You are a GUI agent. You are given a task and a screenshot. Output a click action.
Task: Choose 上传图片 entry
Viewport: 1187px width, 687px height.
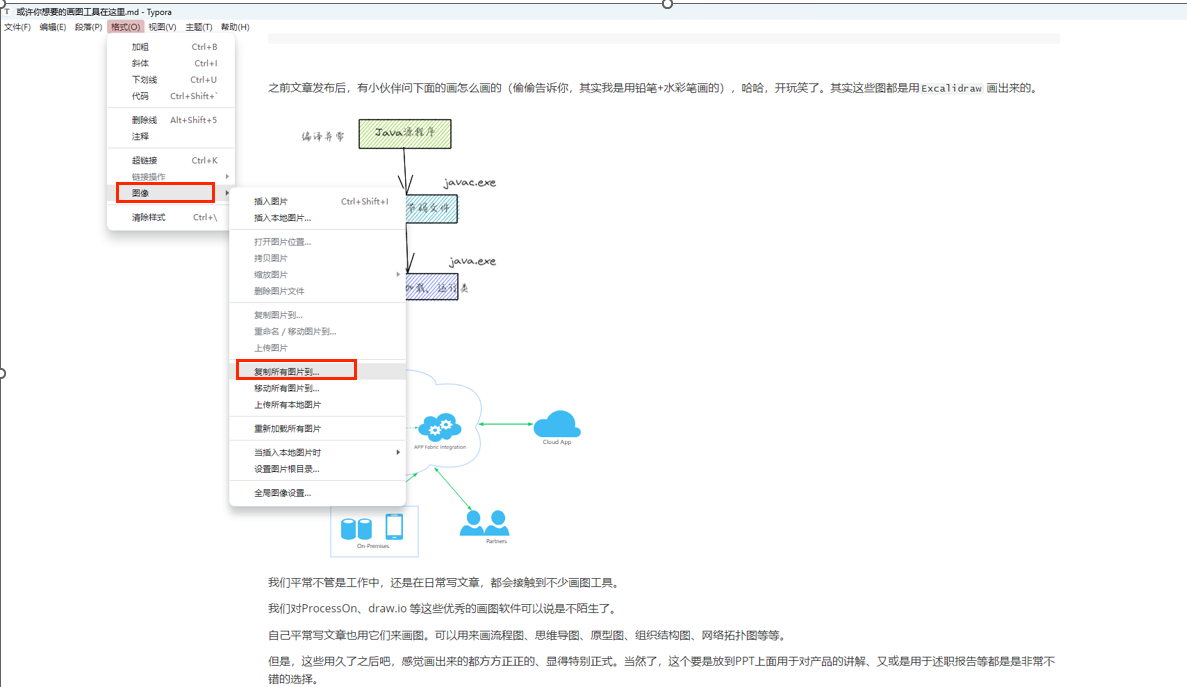(x=318, y=348)
